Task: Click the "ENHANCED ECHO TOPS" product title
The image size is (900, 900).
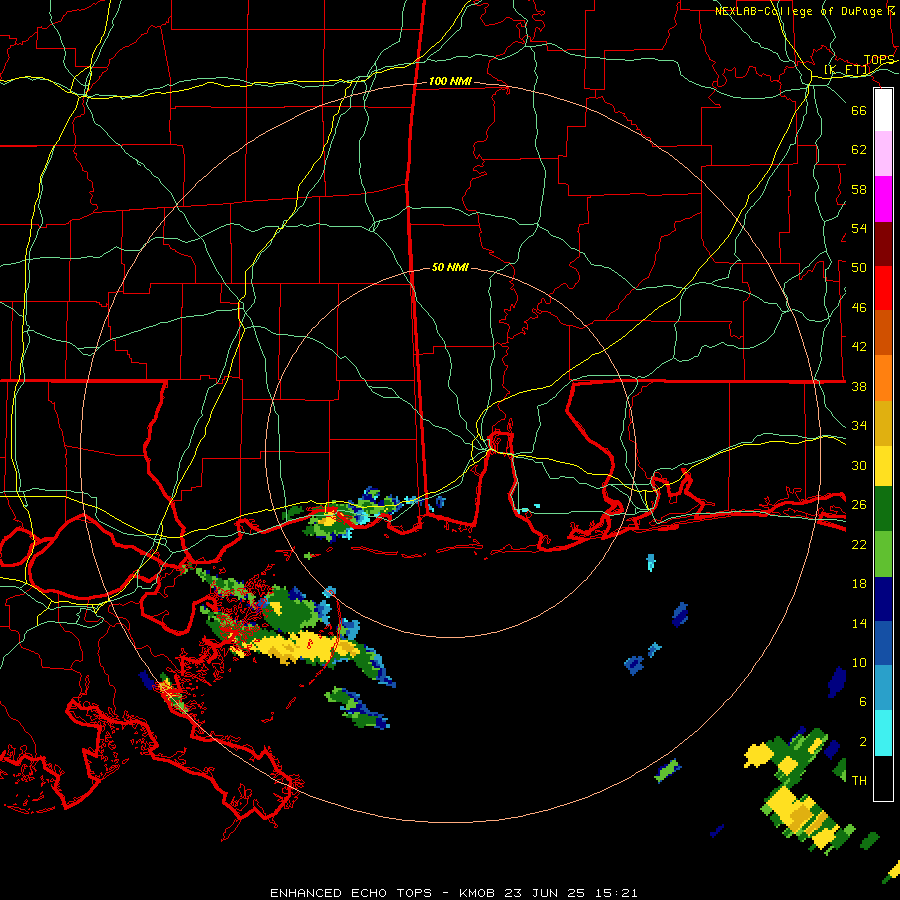Action: pos(351,893)
